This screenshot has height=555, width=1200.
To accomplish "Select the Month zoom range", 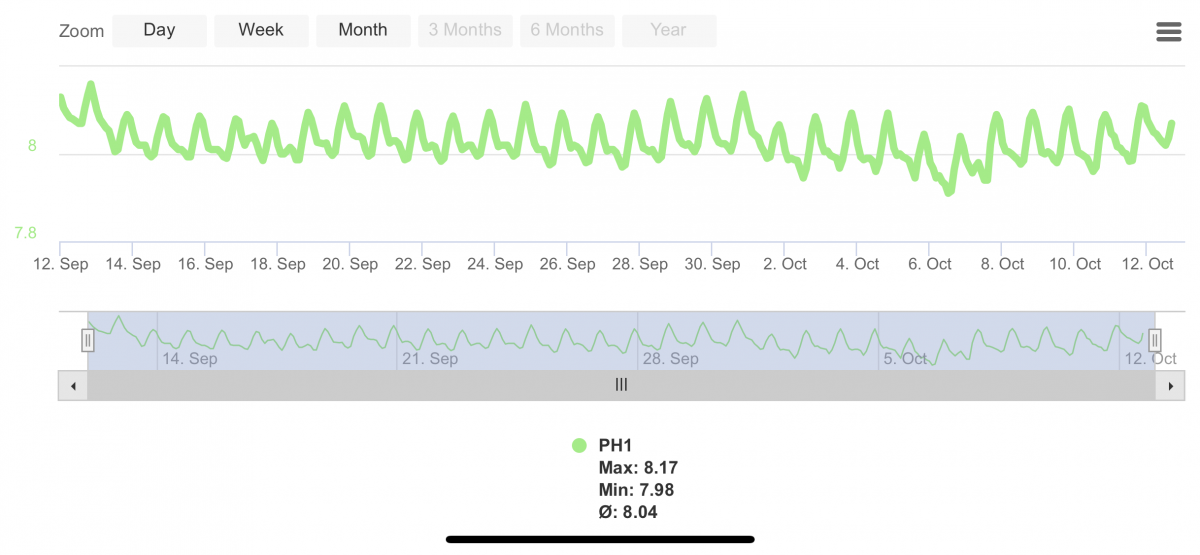I will coord(363,30).
